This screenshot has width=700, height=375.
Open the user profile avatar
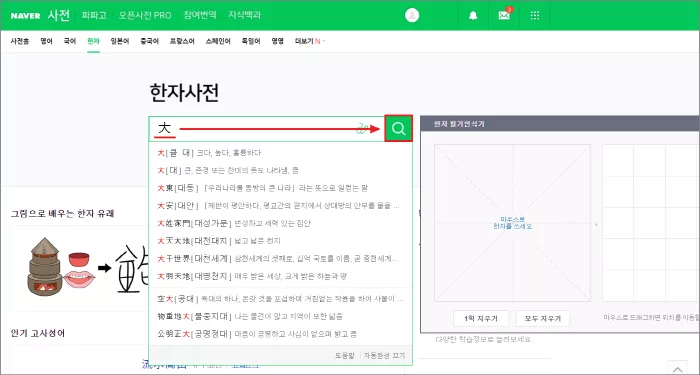pos(412,15)
